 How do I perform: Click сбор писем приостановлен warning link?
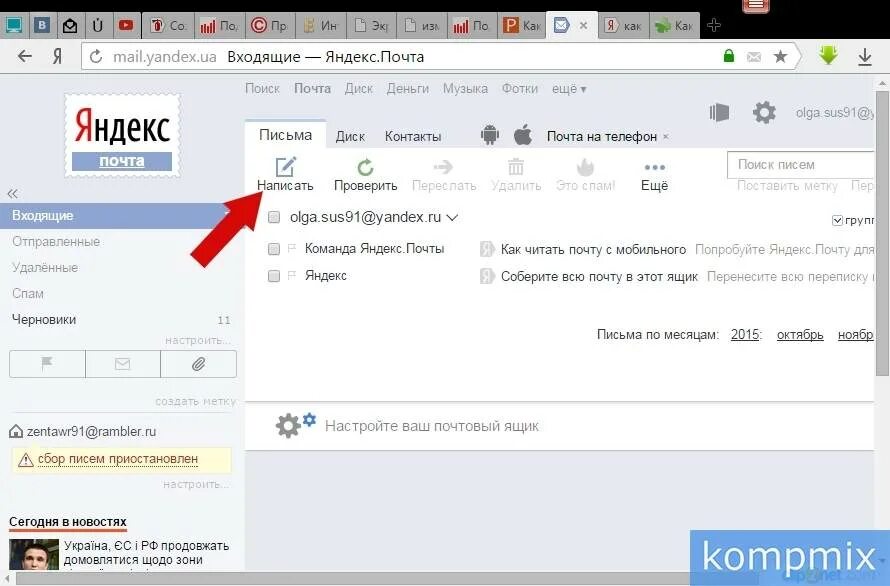[118, 459]
